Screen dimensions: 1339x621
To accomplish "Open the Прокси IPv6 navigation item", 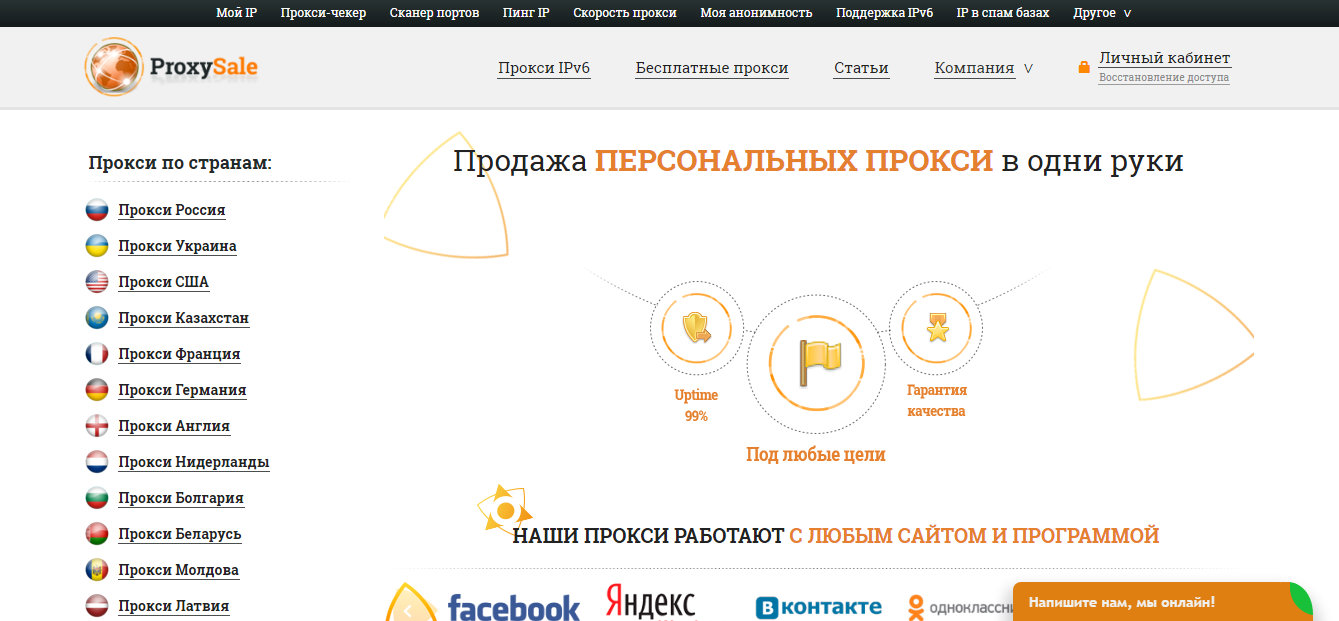I will pyautogui.click(x=544, y=68).
